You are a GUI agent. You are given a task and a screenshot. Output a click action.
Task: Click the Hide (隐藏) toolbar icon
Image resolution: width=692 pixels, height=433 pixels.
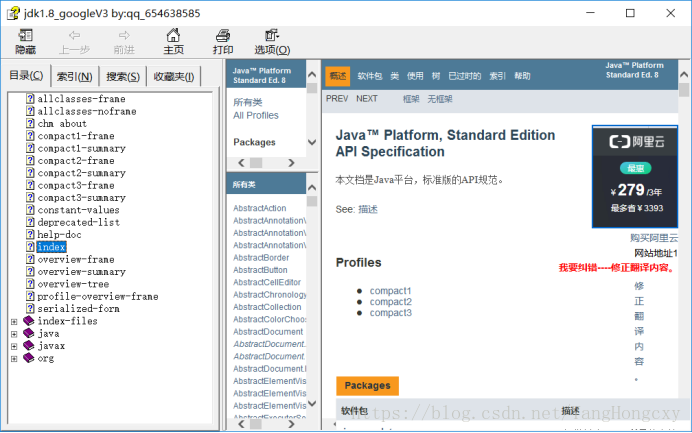(x=25, y=36)
